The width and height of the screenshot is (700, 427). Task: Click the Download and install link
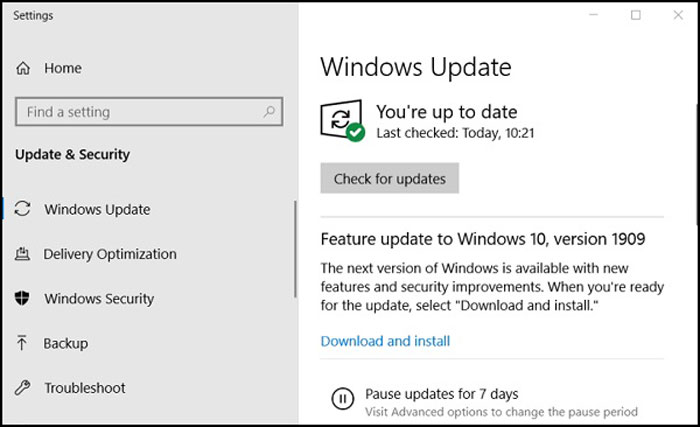tap(385, 341)
